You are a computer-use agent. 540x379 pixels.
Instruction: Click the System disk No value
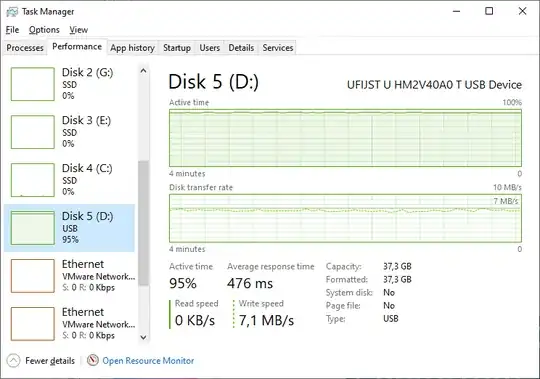389,293
